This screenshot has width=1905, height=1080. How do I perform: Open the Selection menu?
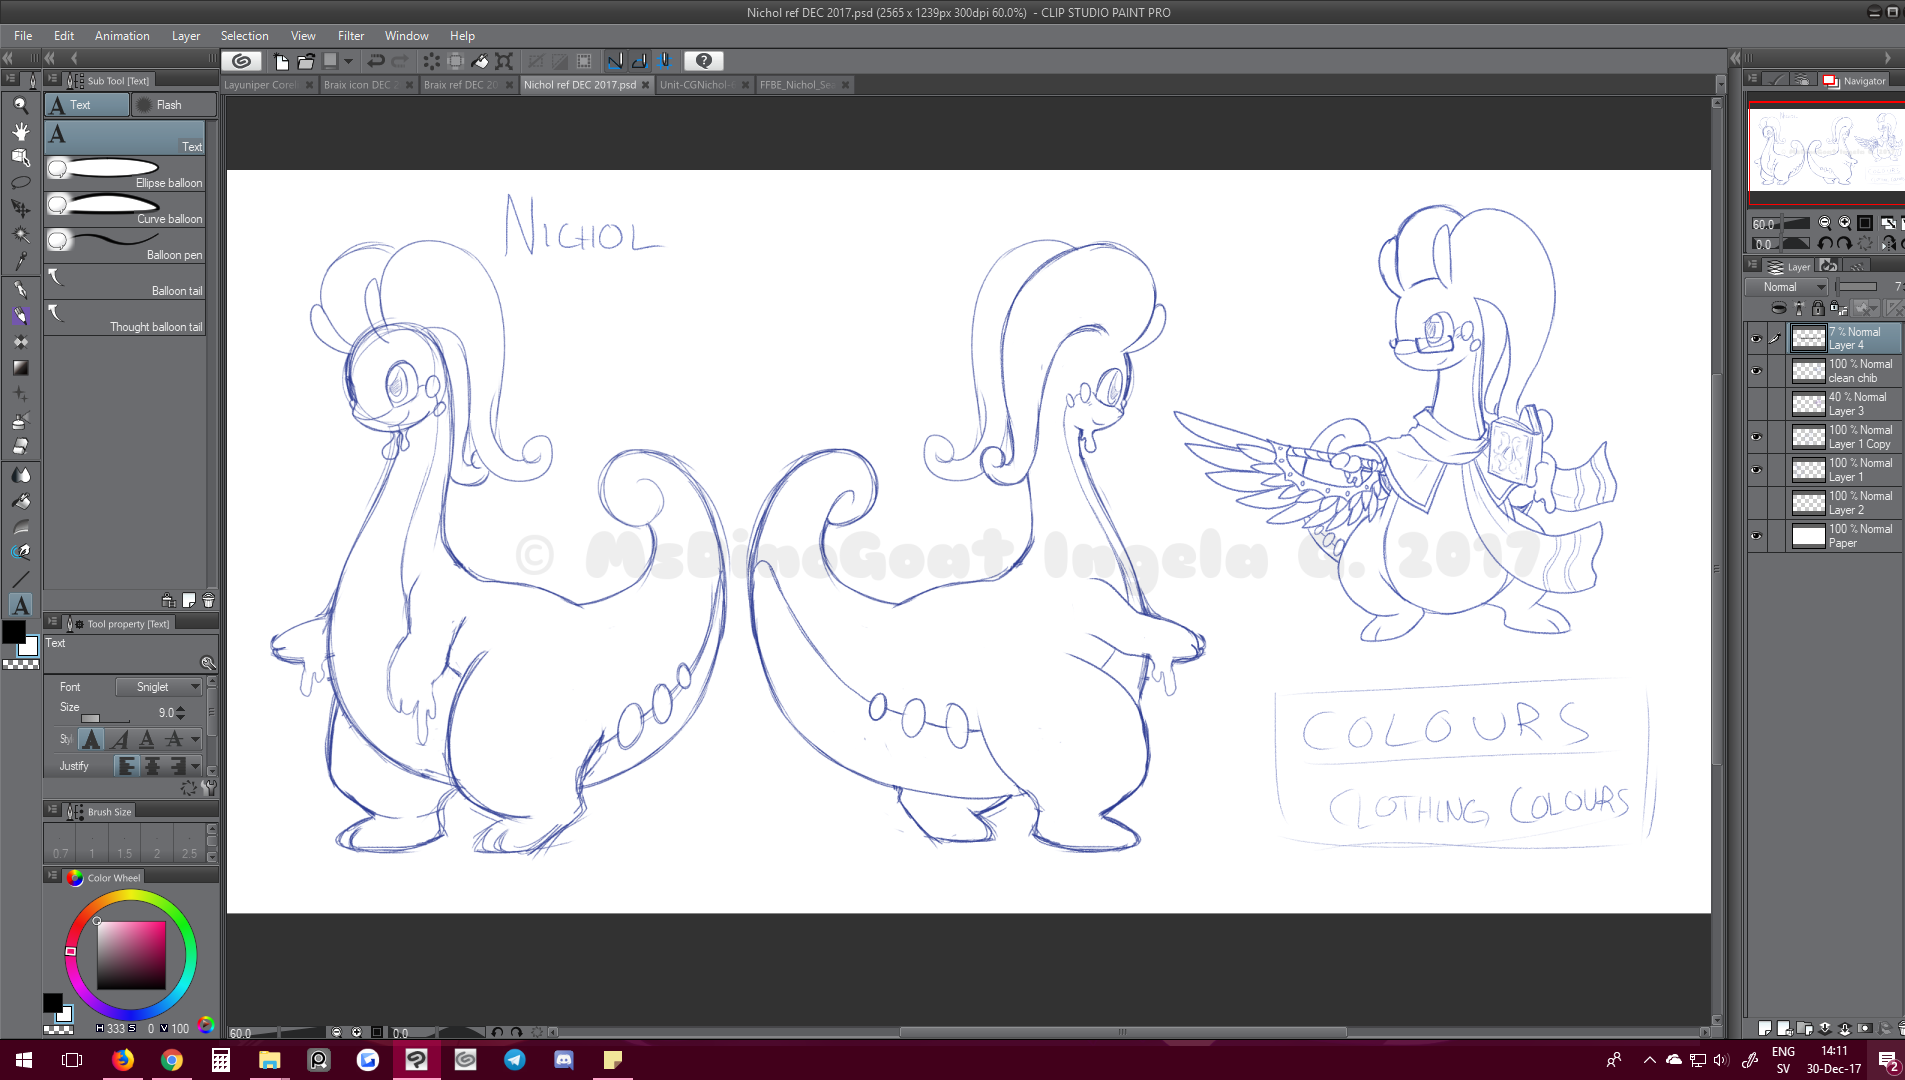coord(244,35)
